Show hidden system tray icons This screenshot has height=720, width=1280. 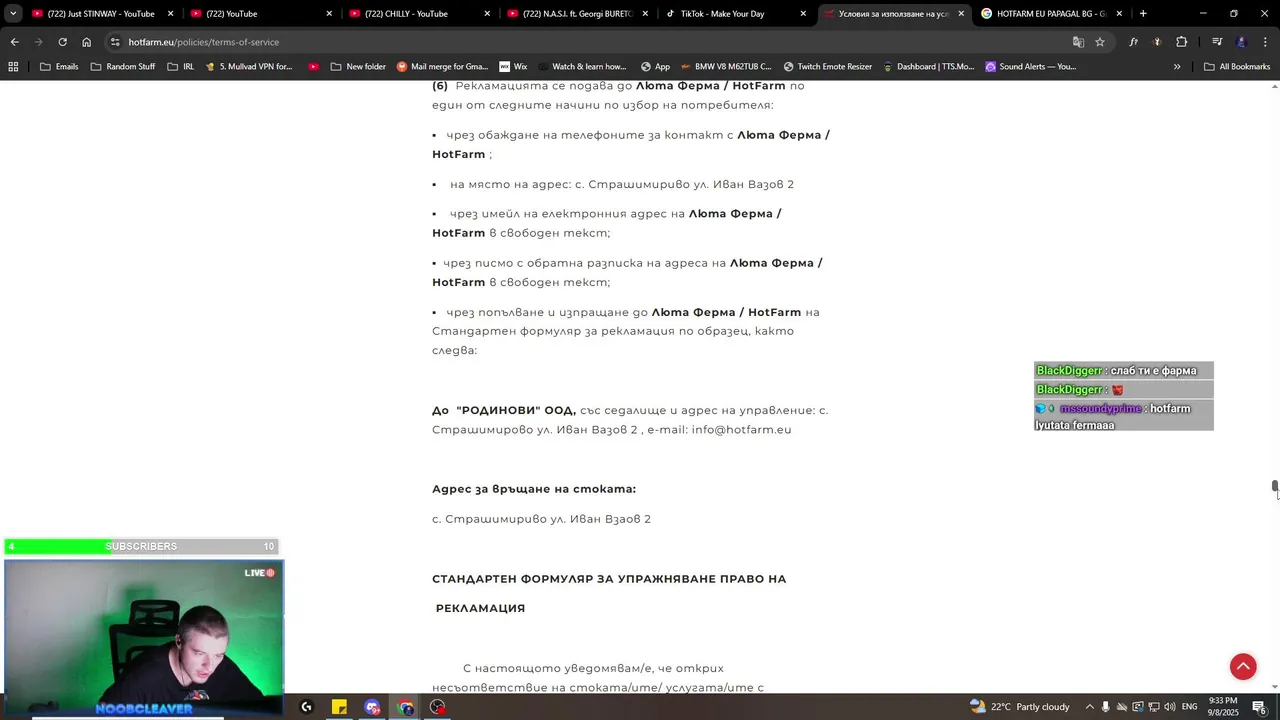tap(1089, 707)
